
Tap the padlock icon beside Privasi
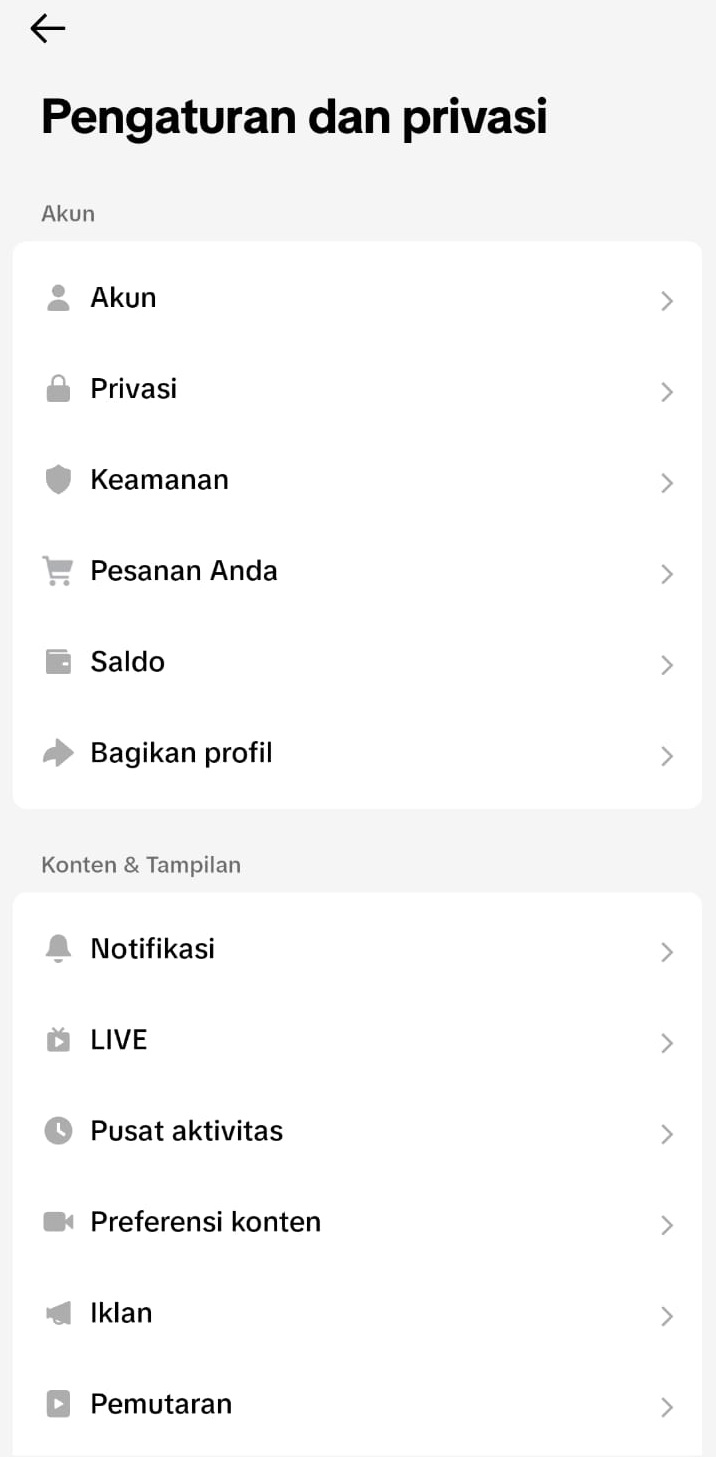[x=59, y=389]
